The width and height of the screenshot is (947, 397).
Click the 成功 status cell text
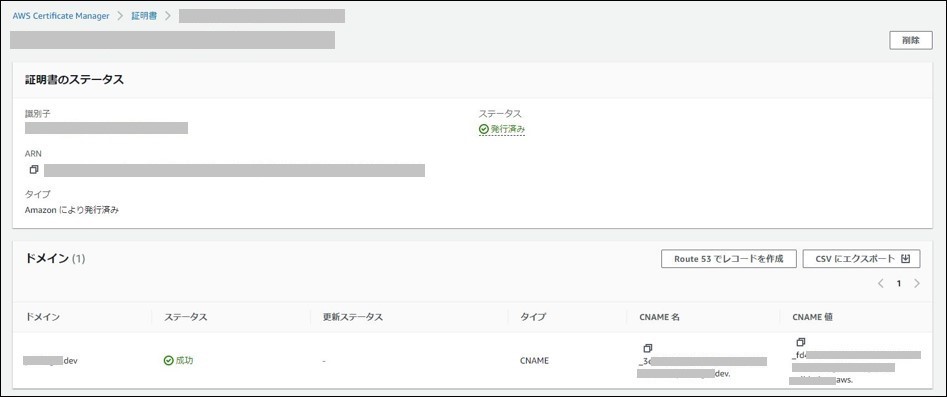(184, 361)
